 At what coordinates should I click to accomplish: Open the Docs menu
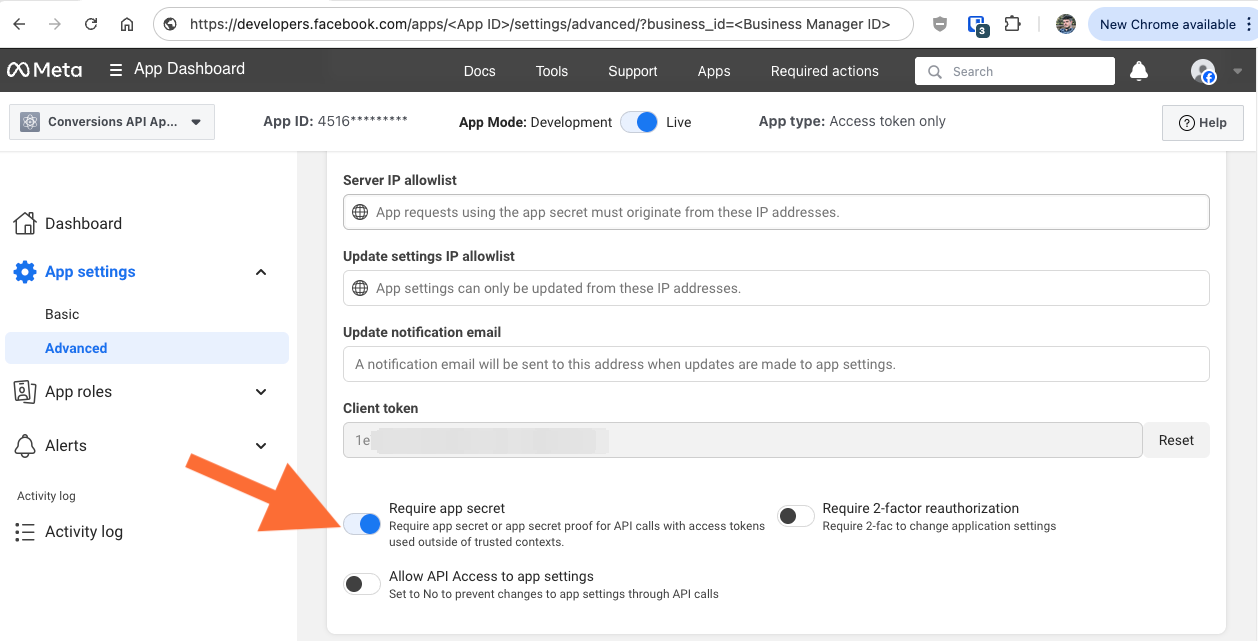click(x=479, y=71)
